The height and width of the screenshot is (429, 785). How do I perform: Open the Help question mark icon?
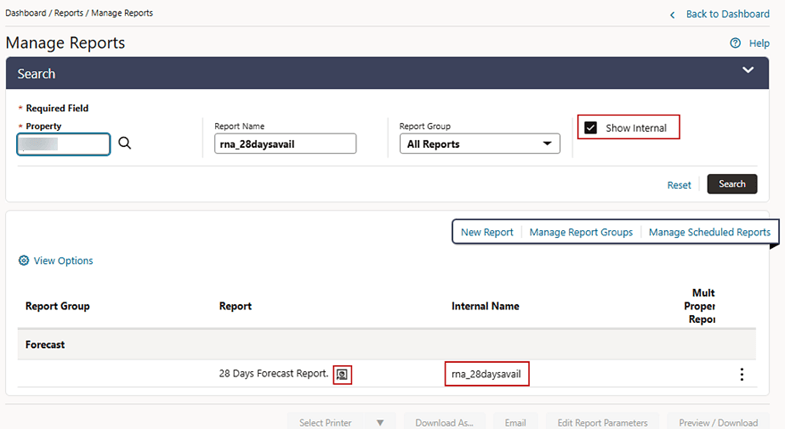click(735, 43)
